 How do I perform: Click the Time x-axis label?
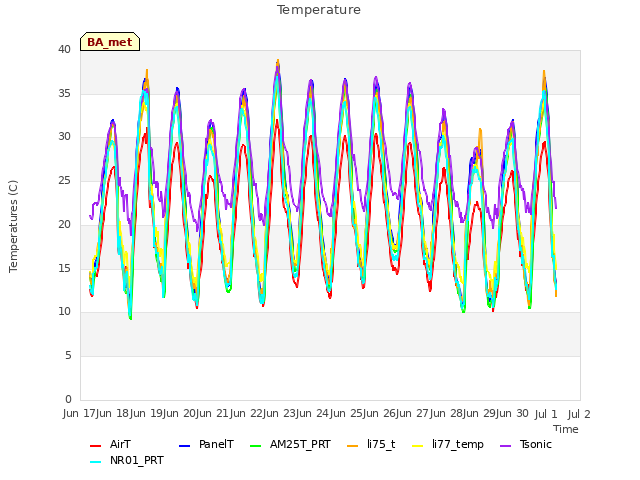pyautogui.click(x=566, y=429)
